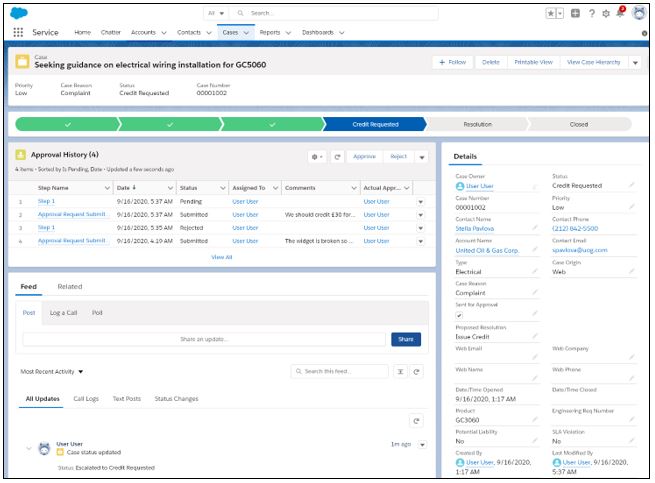Switch to the Related tab
This screenshot has width=655, height=483.
(70, 287)
